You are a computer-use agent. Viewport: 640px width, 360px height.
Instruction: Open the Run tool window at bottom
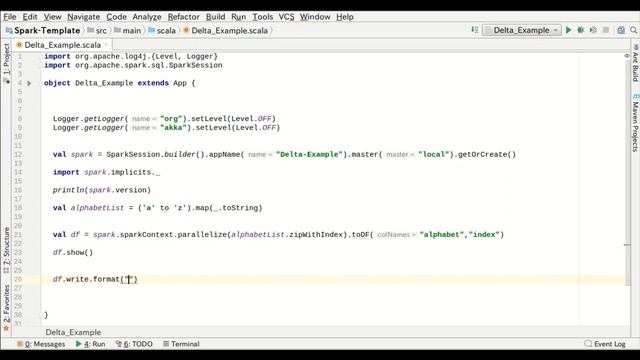click(90, 344)
